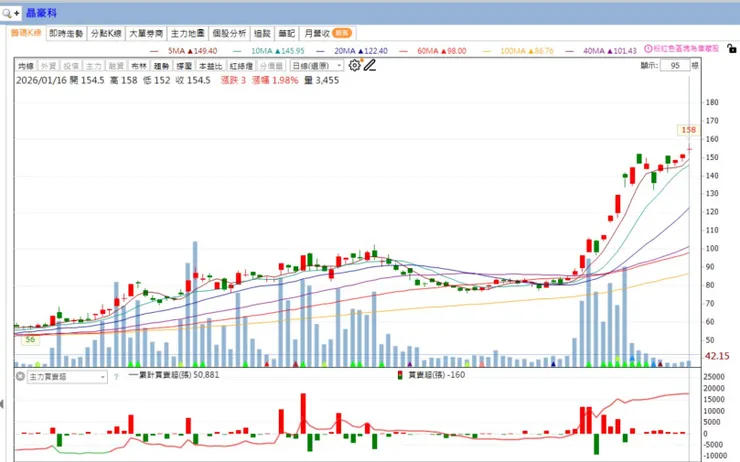This screenshot has height=462, width=740.
Task: Click the 晶豪科 stock name title
Action: click(42, 13)
